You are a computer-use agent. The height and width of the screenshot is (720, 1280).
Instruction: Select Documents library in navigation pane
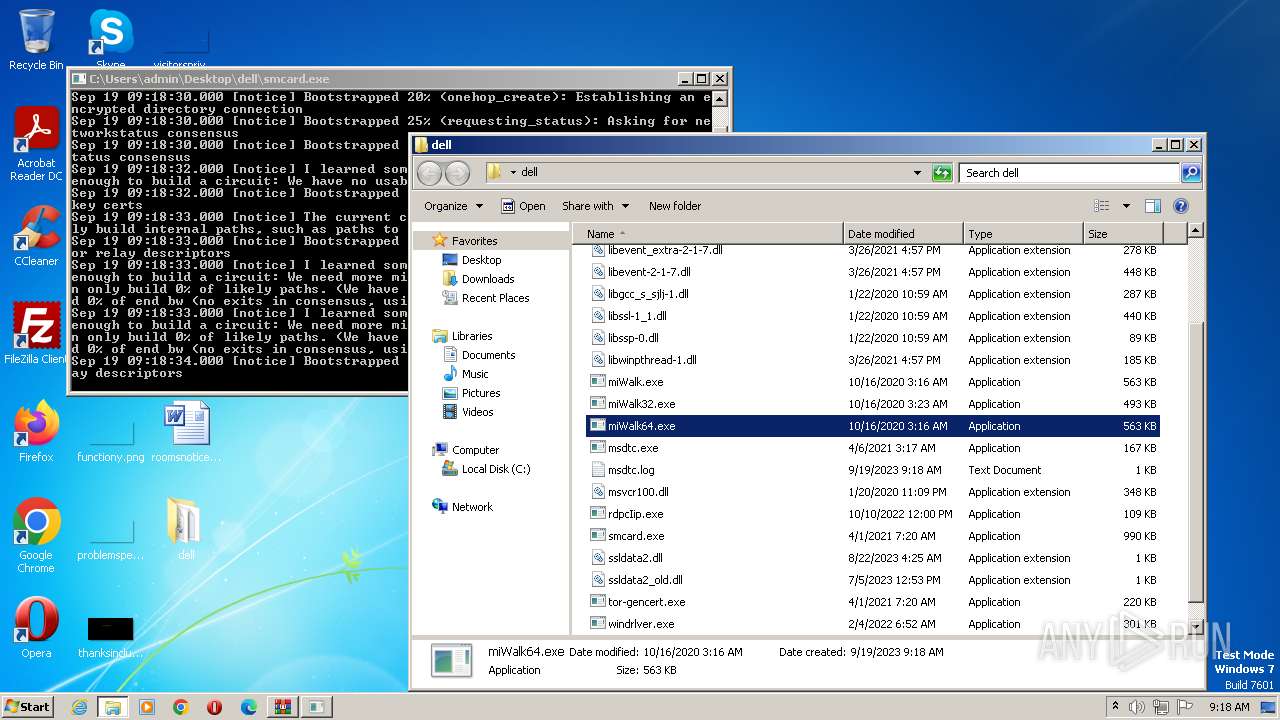pyautogui.click(x=488, y=355)
